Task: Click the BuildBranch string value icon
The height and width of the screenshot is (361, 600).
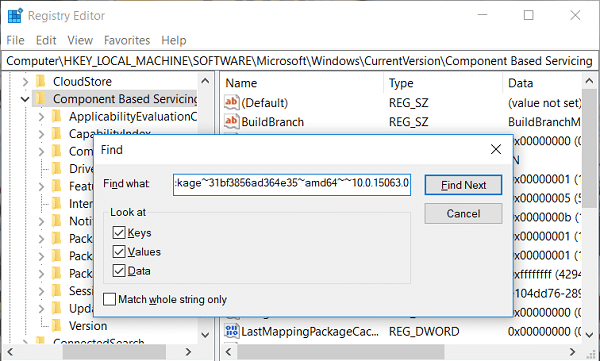Action: point(232,121)
